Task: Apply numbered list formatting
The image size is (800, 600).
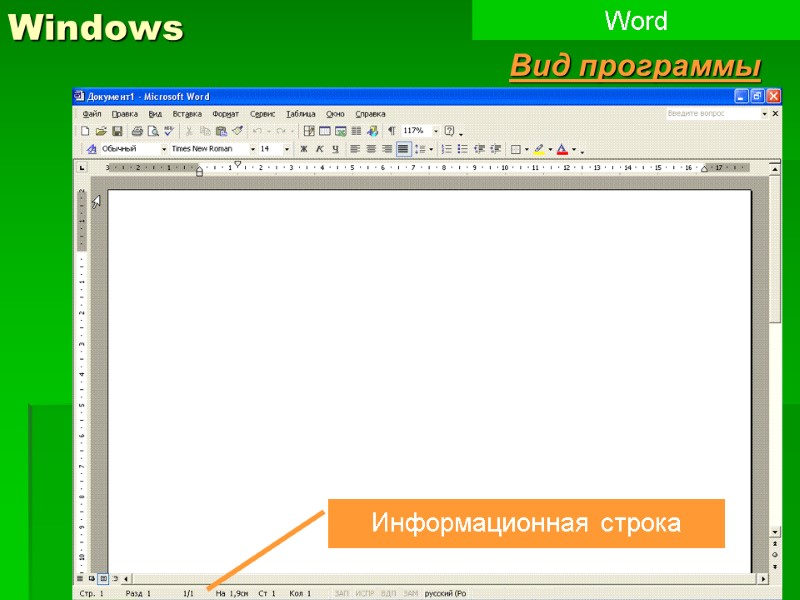Action: click(446, 149)
